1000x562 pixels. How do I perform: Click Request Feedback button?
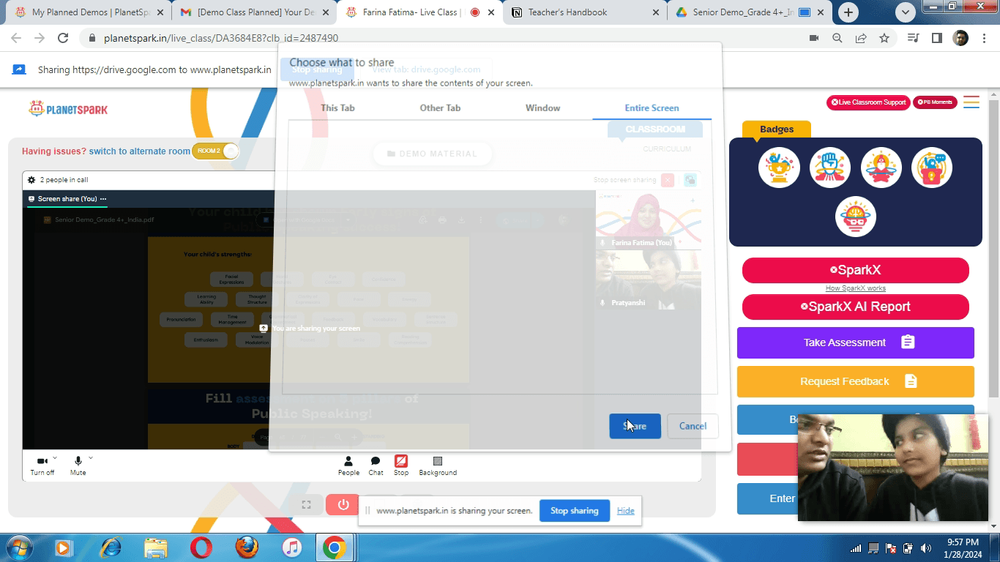point(855,381)
